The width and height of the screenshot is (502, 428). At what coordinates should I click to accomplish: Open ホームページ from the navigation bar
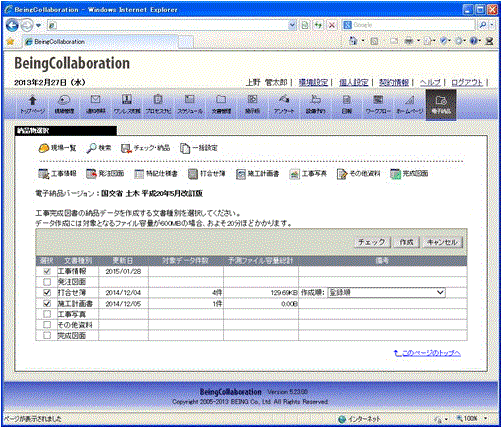click(x=410, y=104)
